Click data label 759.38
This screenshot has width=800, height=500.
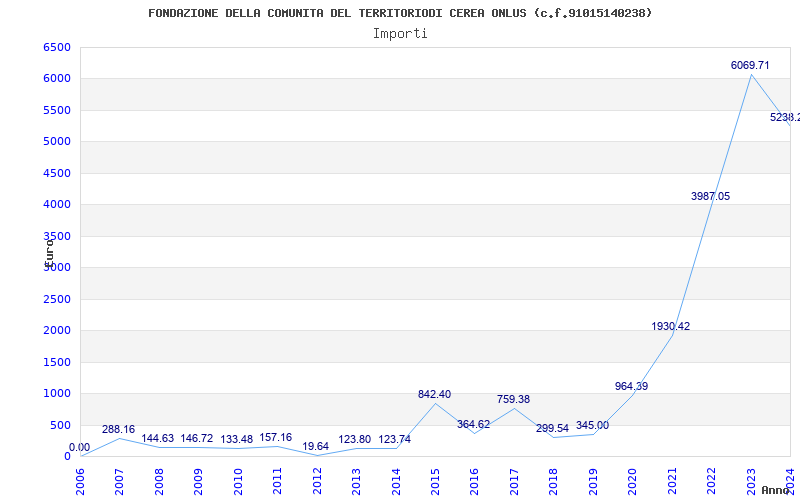click(x=513, y=399)
